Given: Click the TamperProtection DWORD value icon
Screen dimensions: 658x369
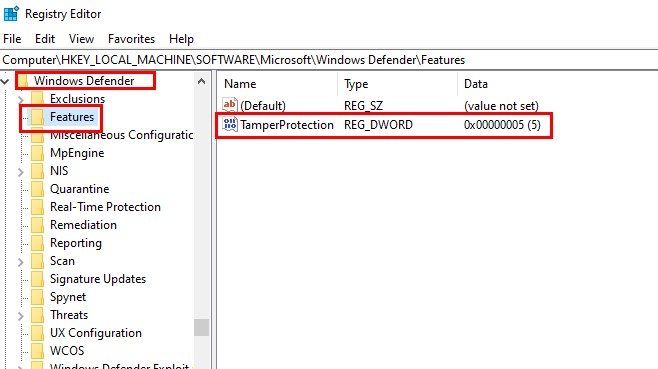Looking at the screenshot, I should 230,124.
